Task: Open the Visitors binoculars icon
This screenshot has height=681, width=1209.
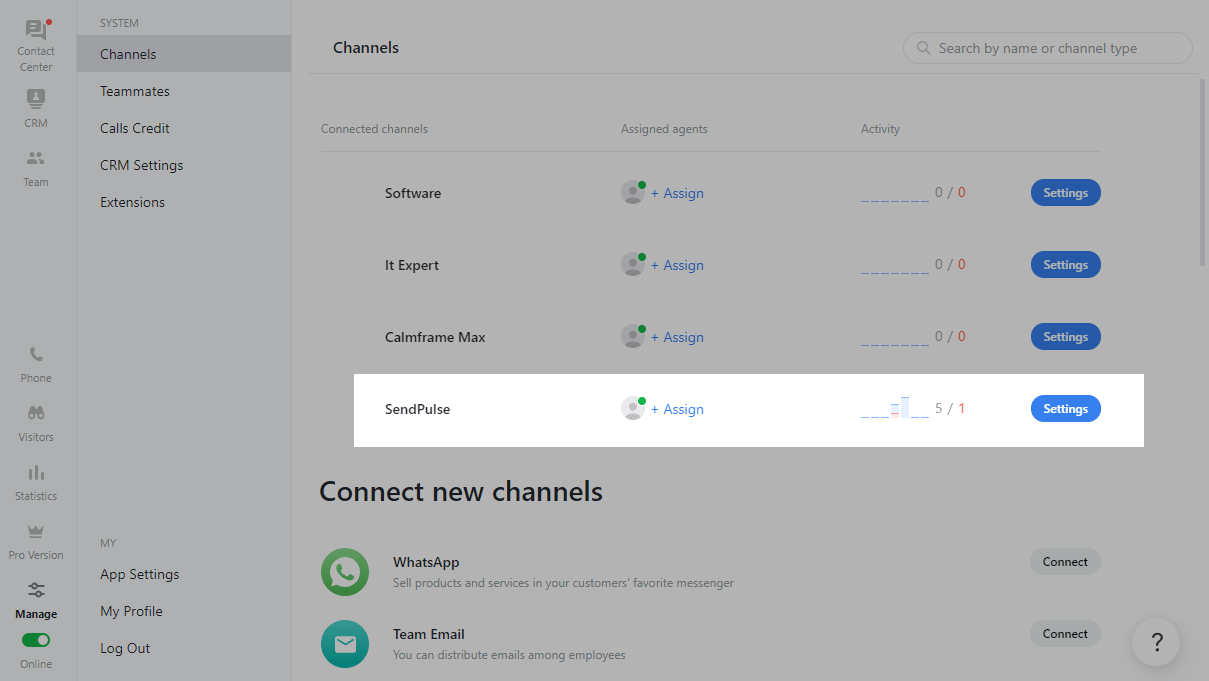Action: tap(36, 413)
